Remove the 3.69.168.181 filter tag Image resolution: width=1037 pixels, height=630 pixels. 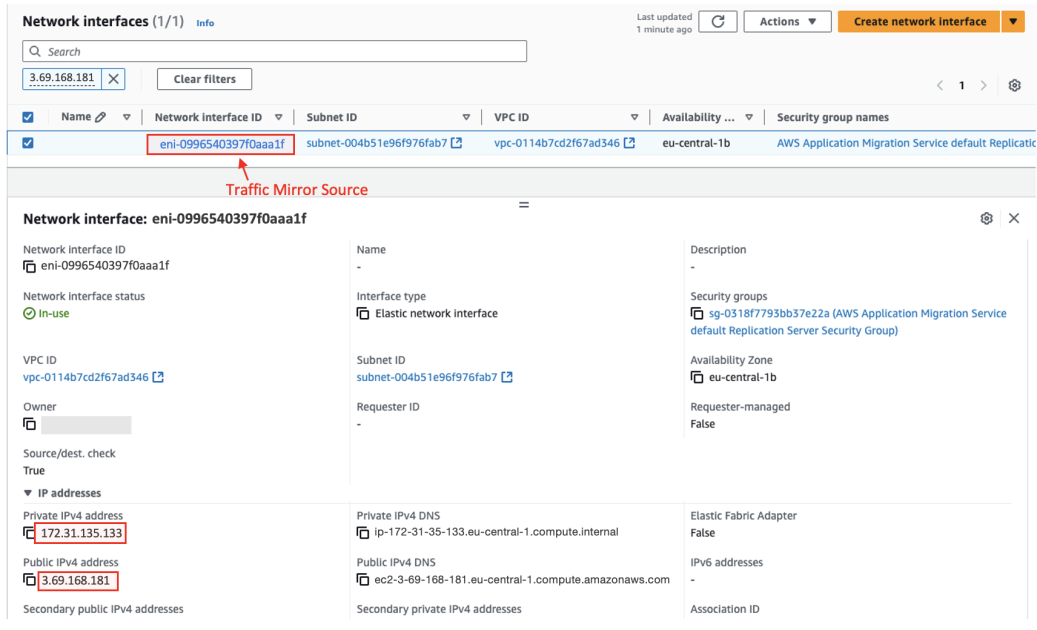114,79
